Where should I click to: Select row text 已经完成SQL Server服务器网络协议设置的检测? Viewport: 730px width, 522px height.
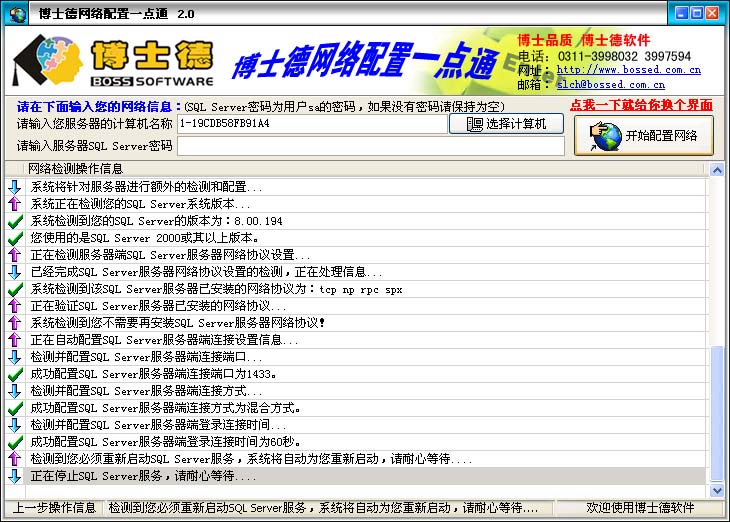206,272
